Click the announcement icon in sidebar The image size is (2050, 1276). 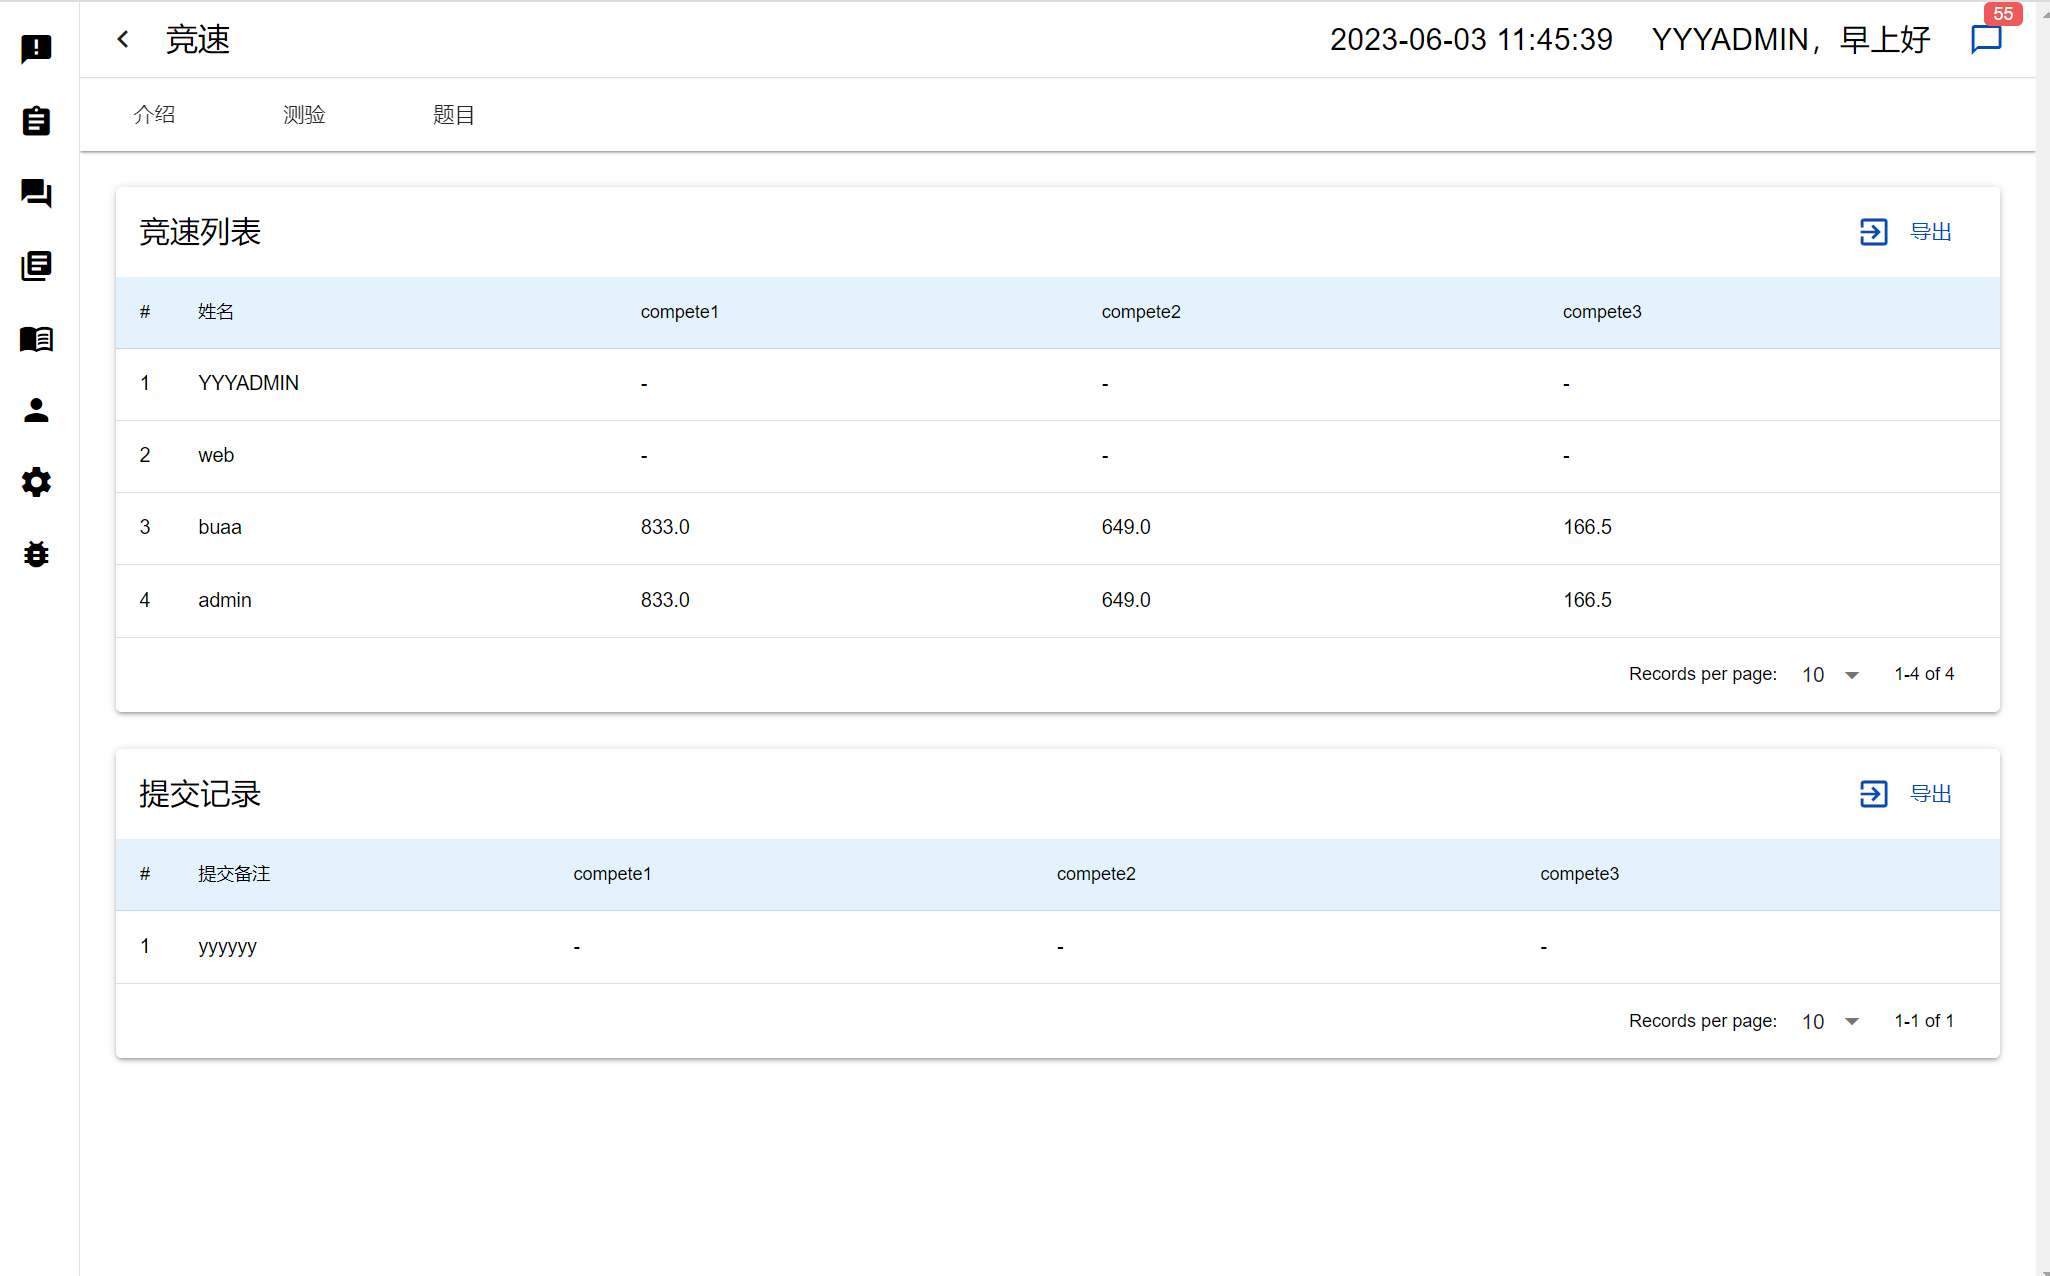(x=36, y=48)
